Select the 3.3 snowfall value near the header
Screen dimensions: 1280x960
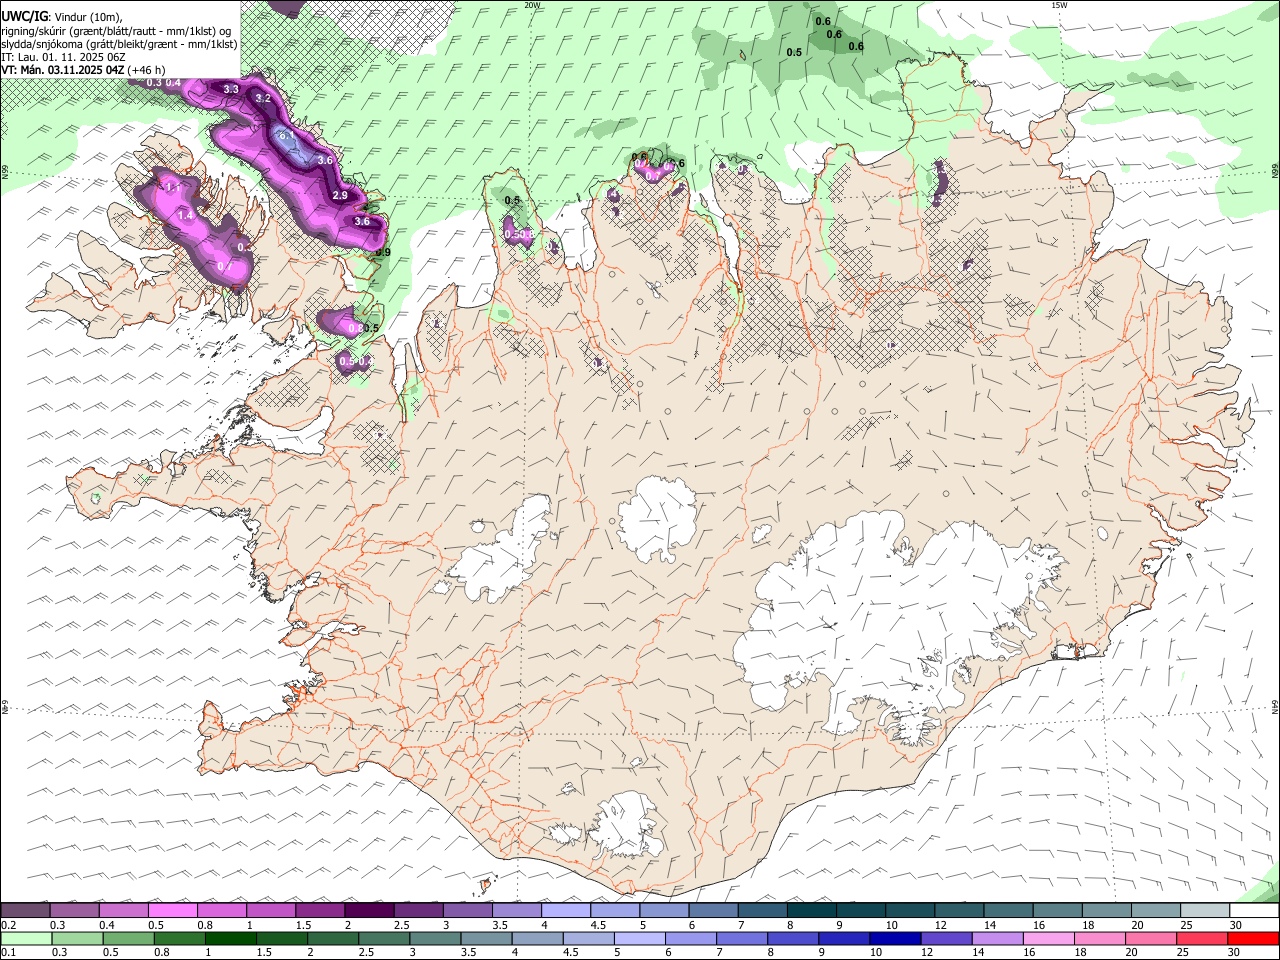[231, 89]
